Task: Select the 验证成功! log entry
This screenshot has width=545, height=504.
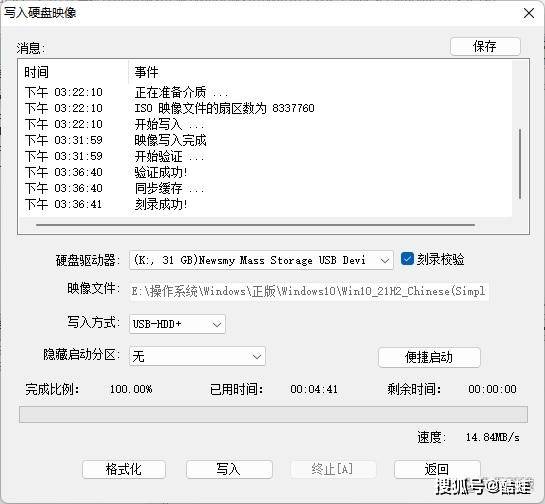Action: click(161, 172)
